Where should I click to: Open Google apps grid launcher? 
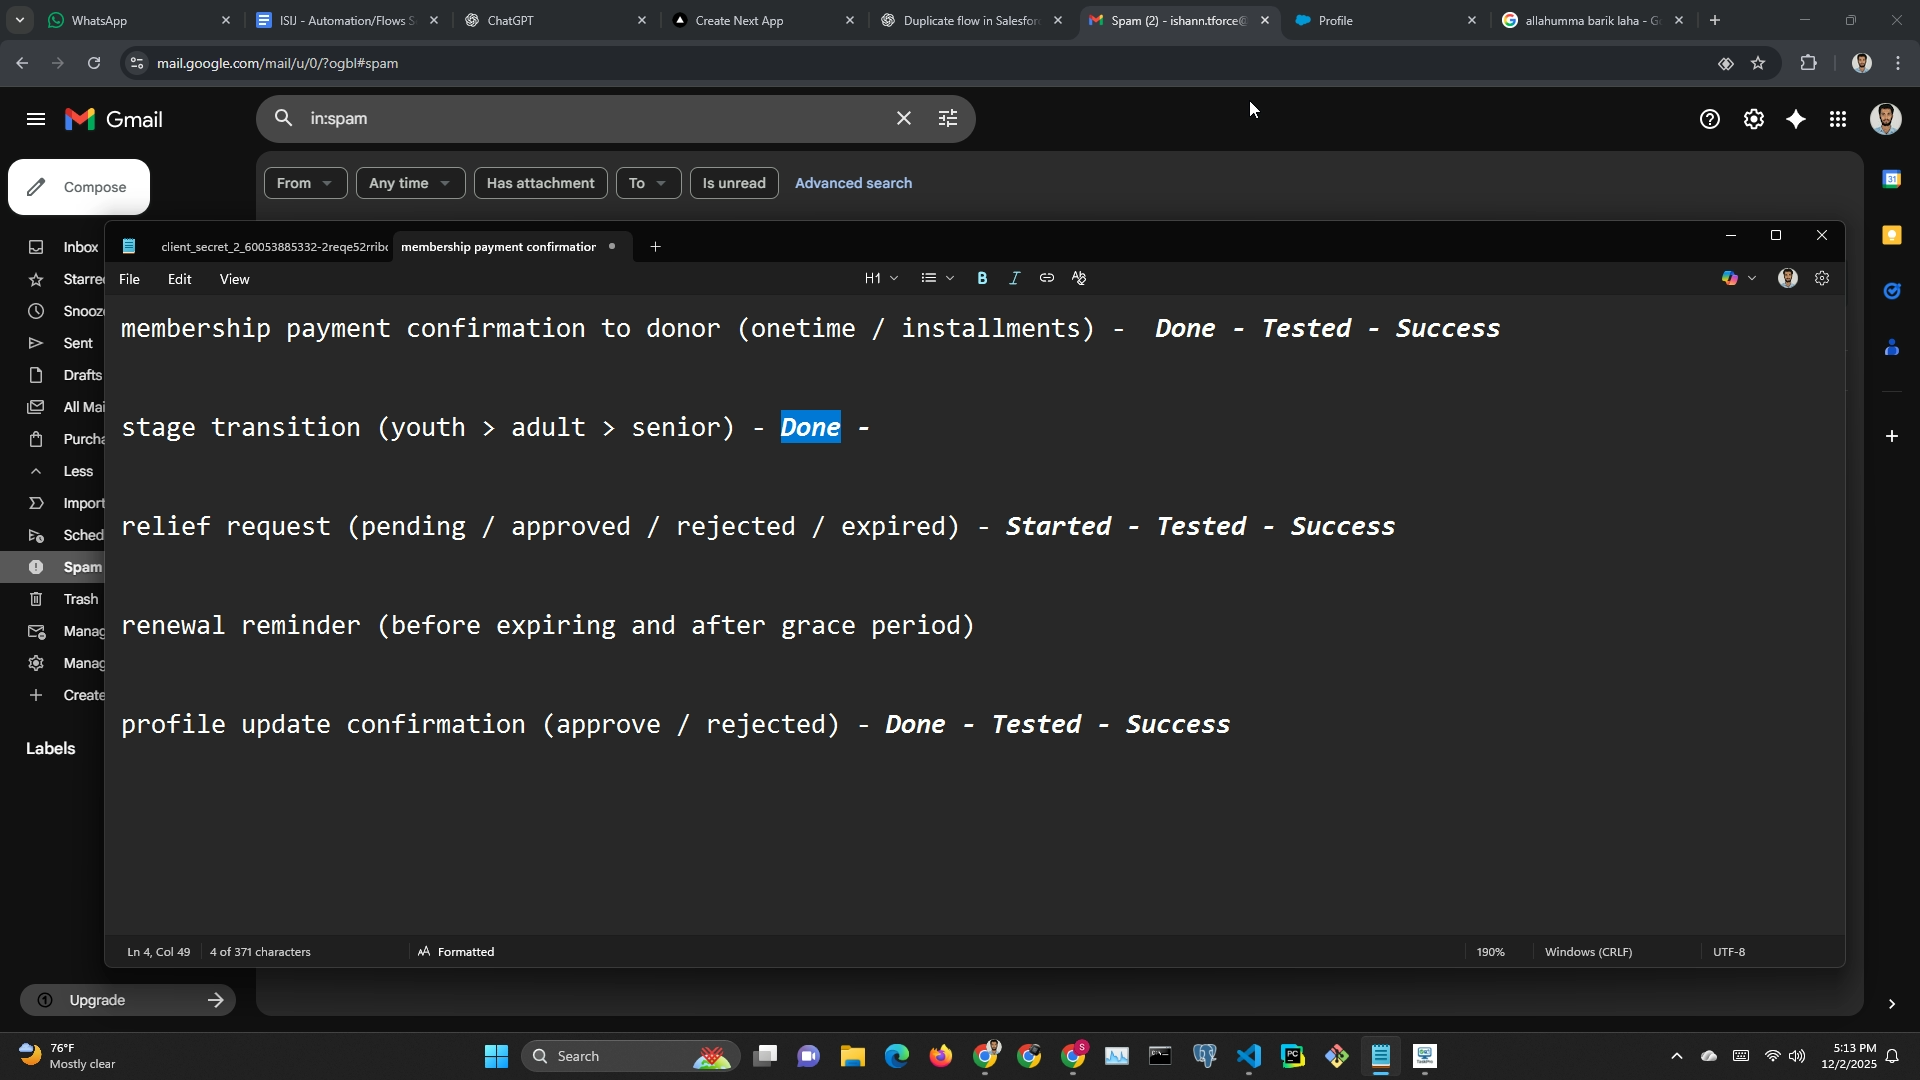(1838, 120)
